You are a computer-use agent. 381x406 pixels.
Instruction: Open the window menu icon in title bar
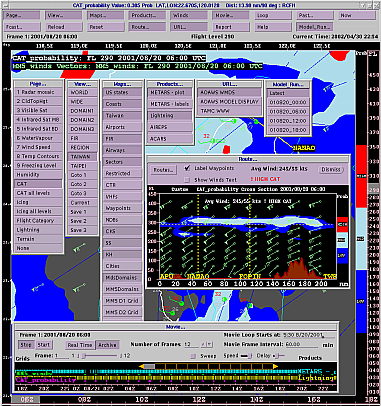(5, 5)
